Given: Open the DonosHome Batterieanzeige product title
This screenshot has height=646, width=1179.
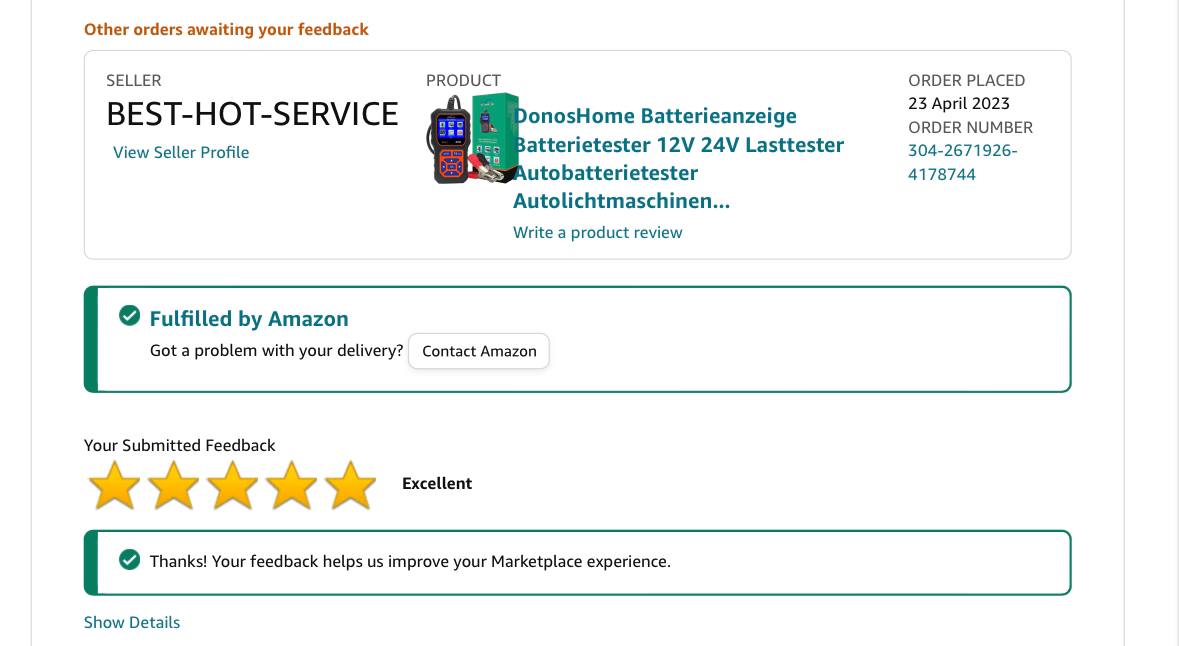Looking at the screenshot, I should [678, 158].
